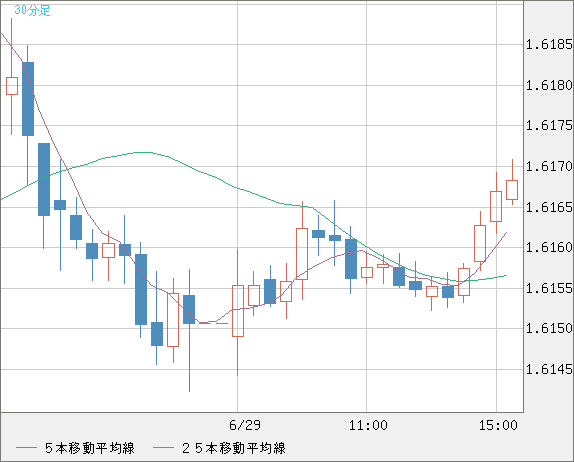Click the 1.6145 price axis label
This screenshot has width=574, height=462.
coord(549,369)
